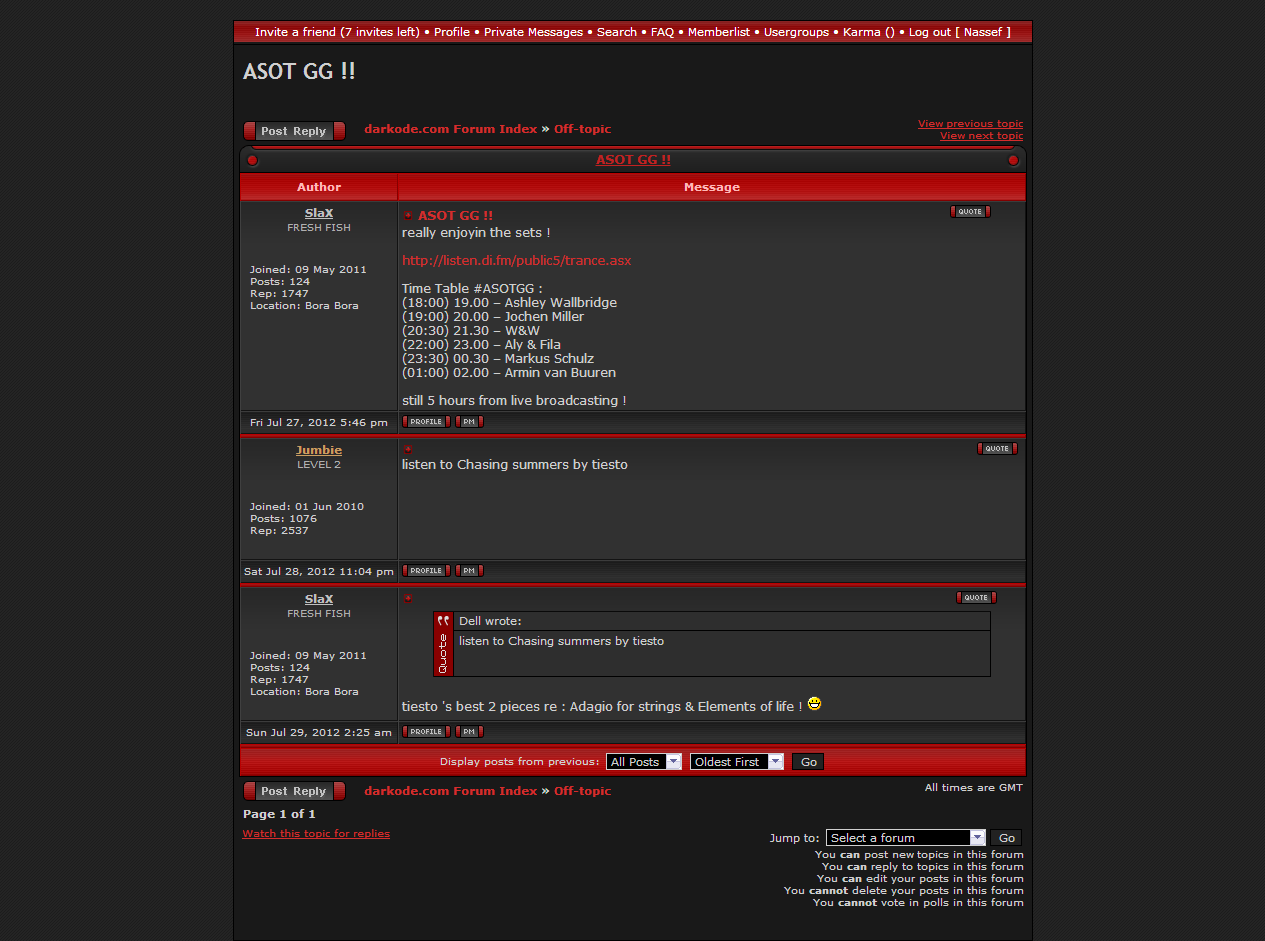Click the Quote icon on SlaX's first post
This screenshot has height=941, width=1265.
pos(969,212)
